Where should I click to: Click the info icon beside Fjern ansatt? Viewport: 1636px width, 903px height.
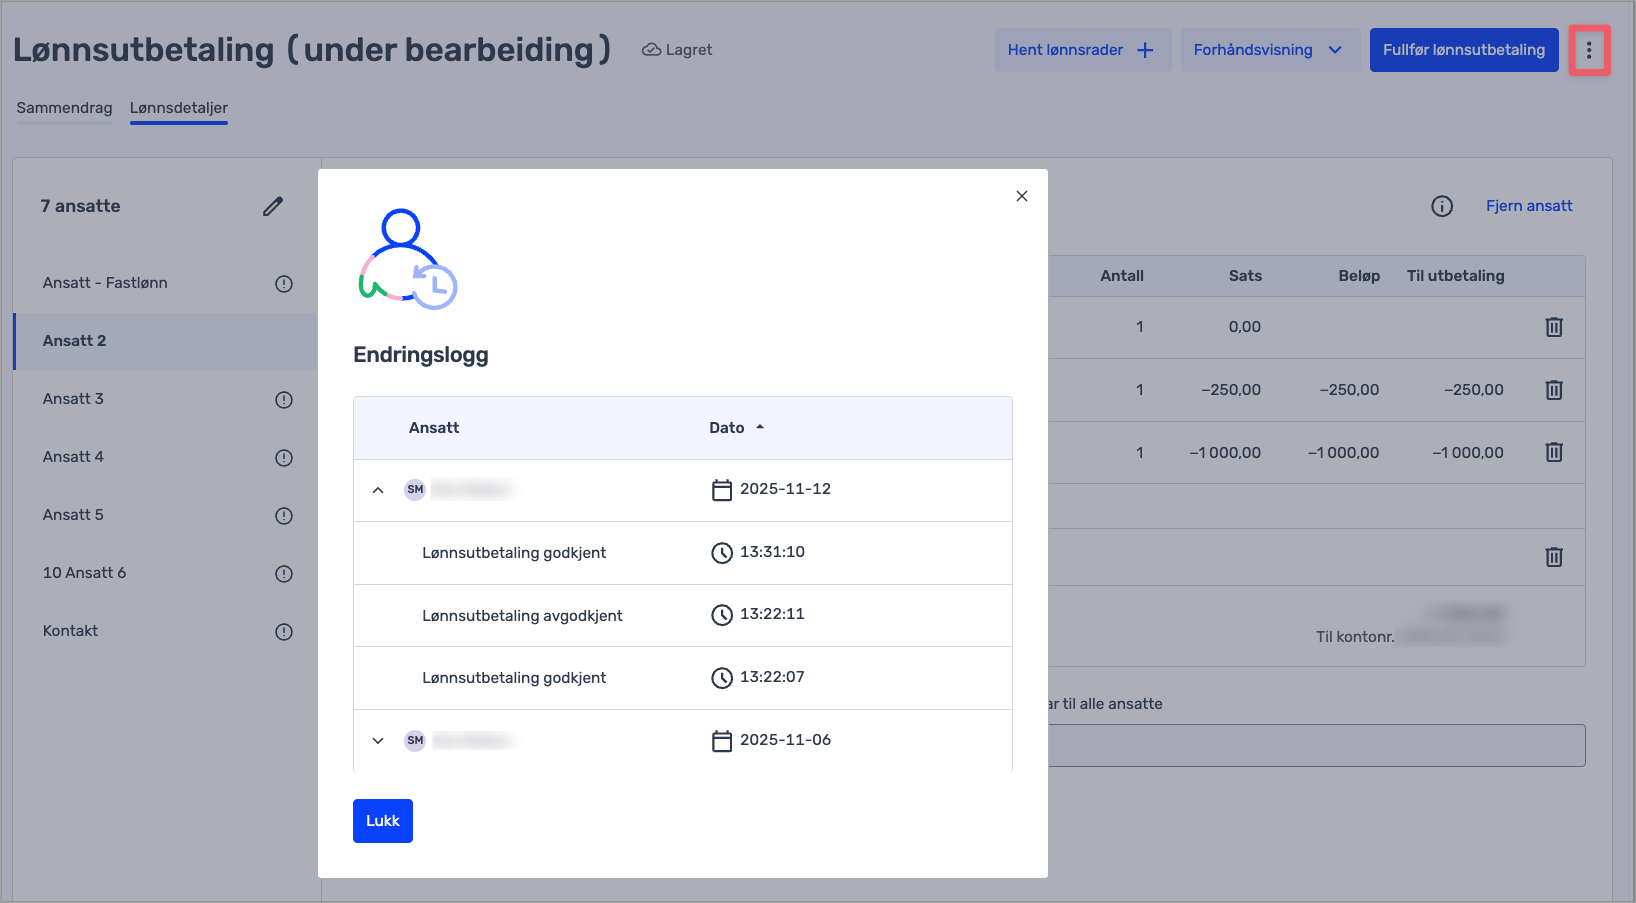pyautogui.click(x=1441, y=206)
